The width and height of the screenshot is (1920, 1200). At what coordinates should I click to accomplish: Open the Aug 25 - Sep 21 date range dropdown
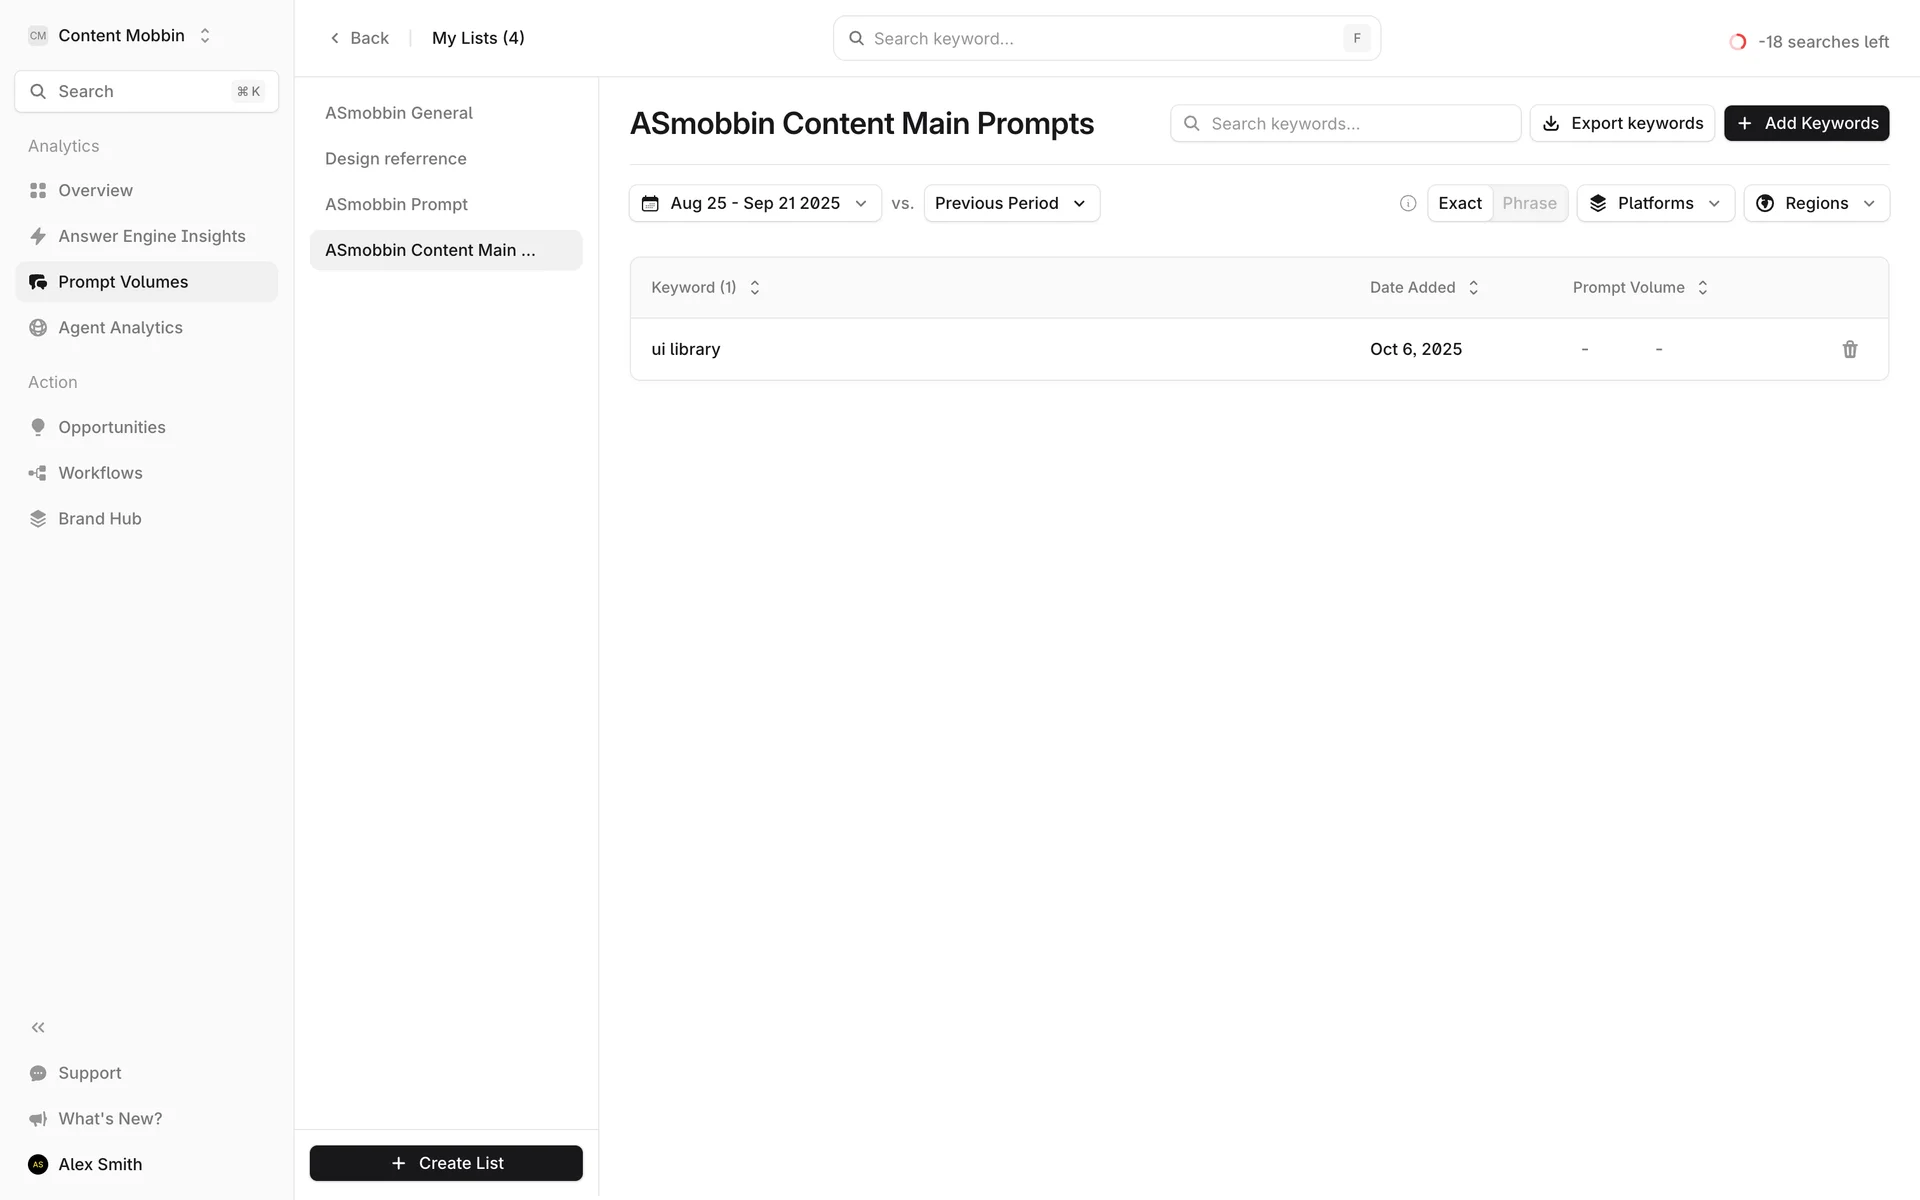click(x=755, y=204)
